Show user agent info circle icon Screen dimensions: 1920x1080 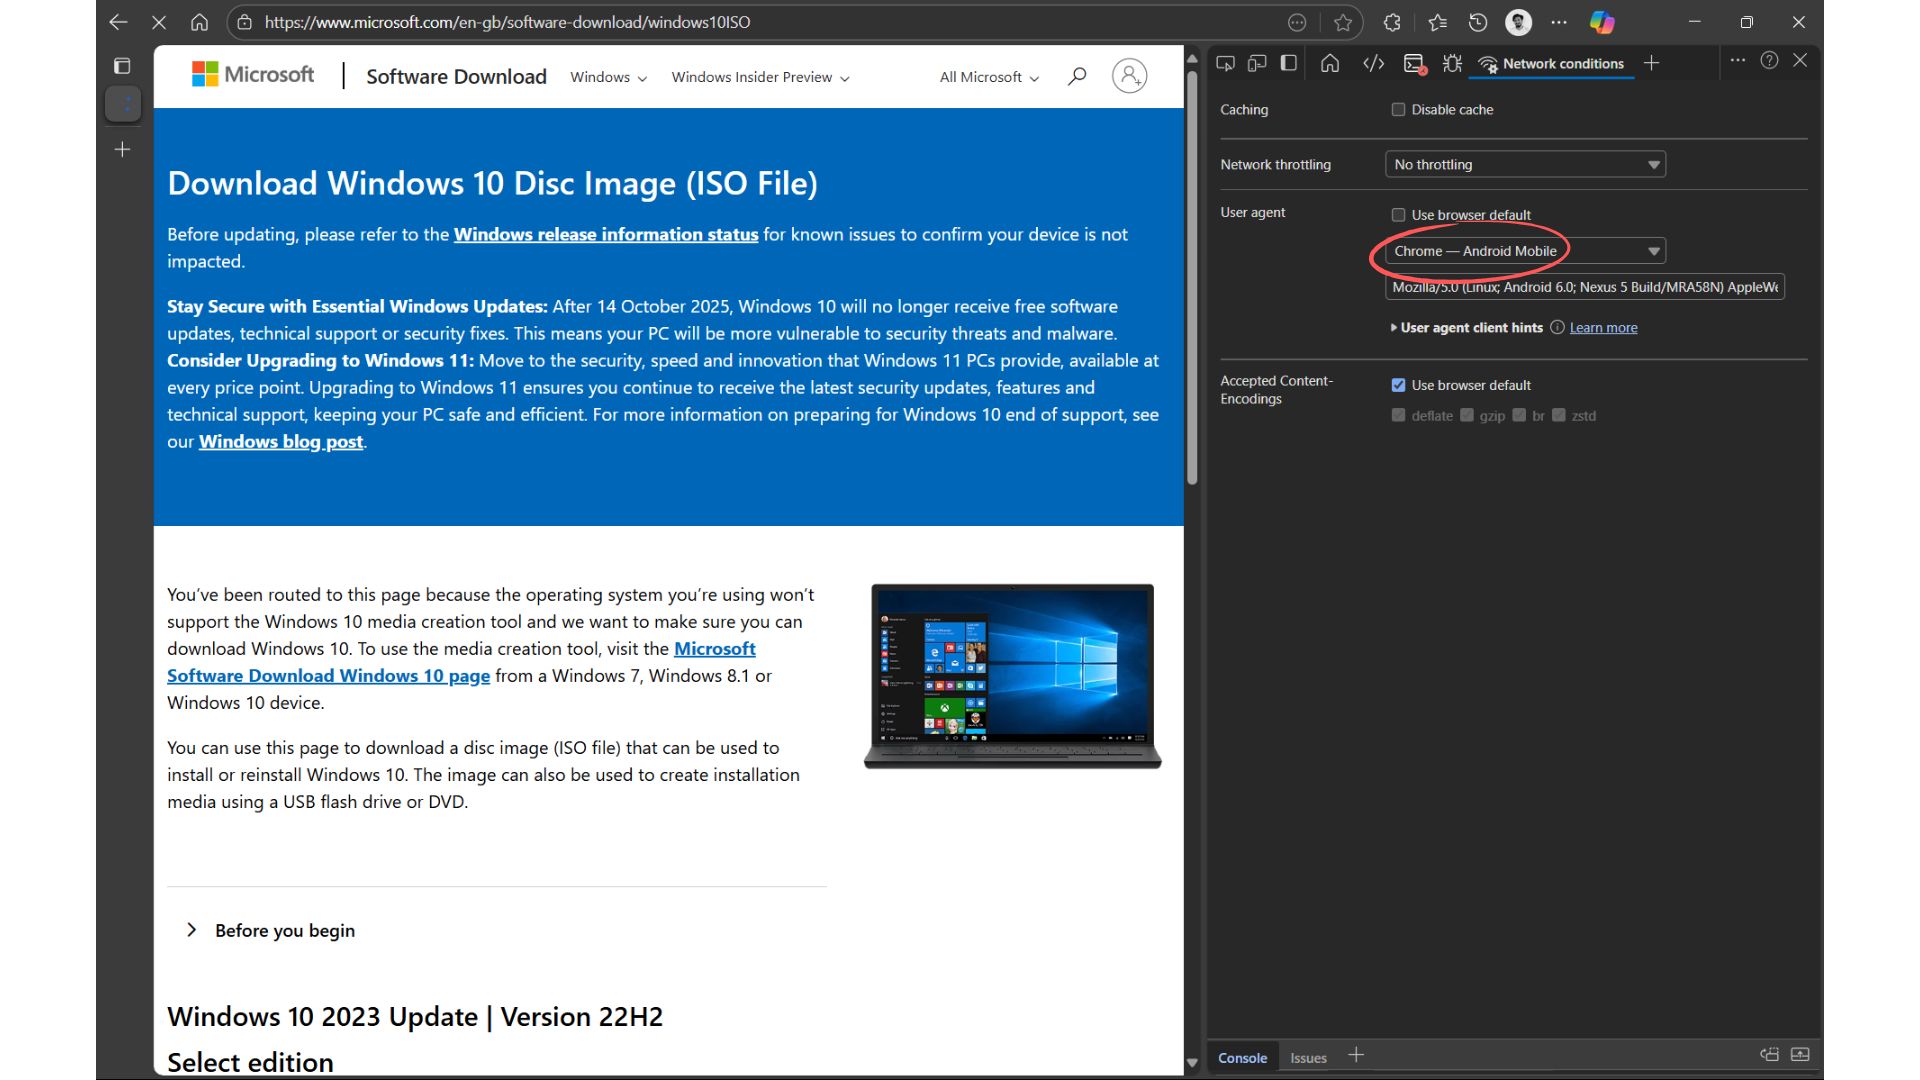point(1557,327)
